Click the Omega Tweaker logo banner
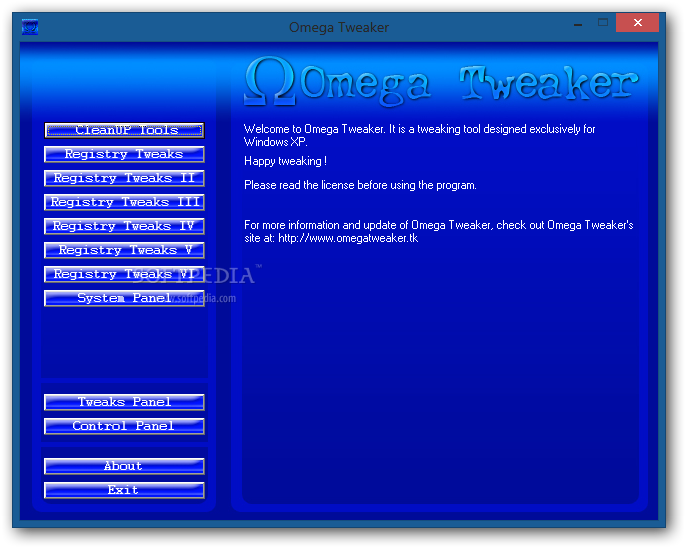 pos(441,82)
